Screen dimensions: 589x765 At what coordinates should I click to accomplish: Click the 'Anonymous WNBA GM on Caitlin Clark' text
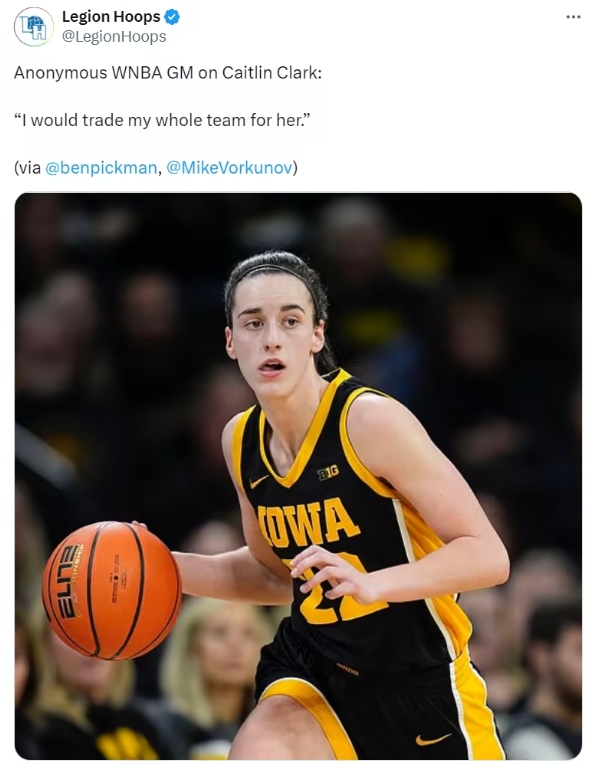pos(168,73)
